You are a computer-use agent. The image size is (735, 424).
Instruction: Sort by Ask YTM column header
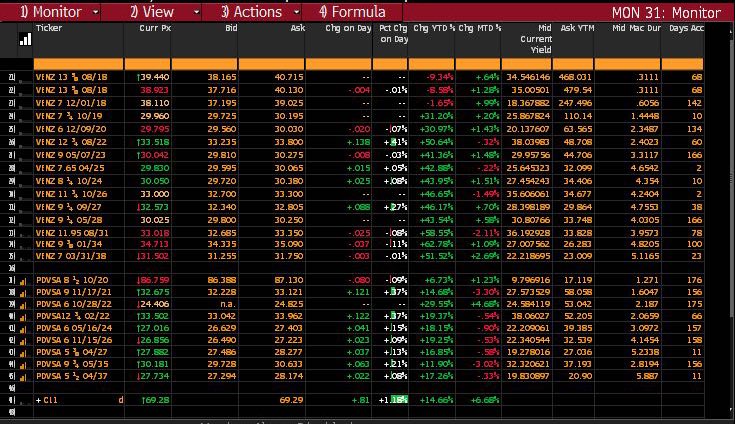point(577,28)
